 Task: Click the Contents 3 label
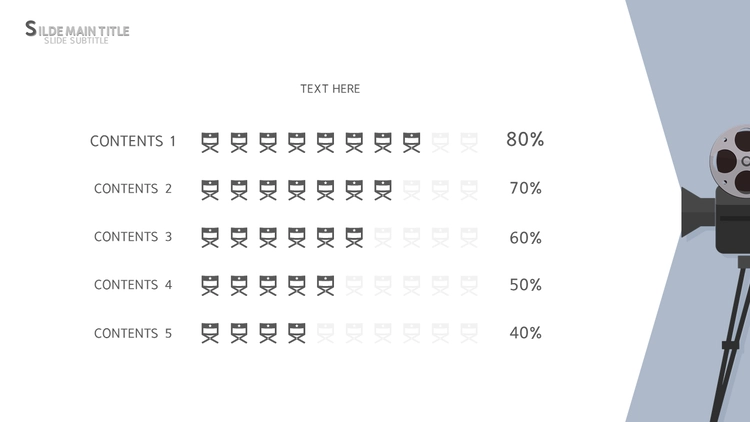click(133, 237)
